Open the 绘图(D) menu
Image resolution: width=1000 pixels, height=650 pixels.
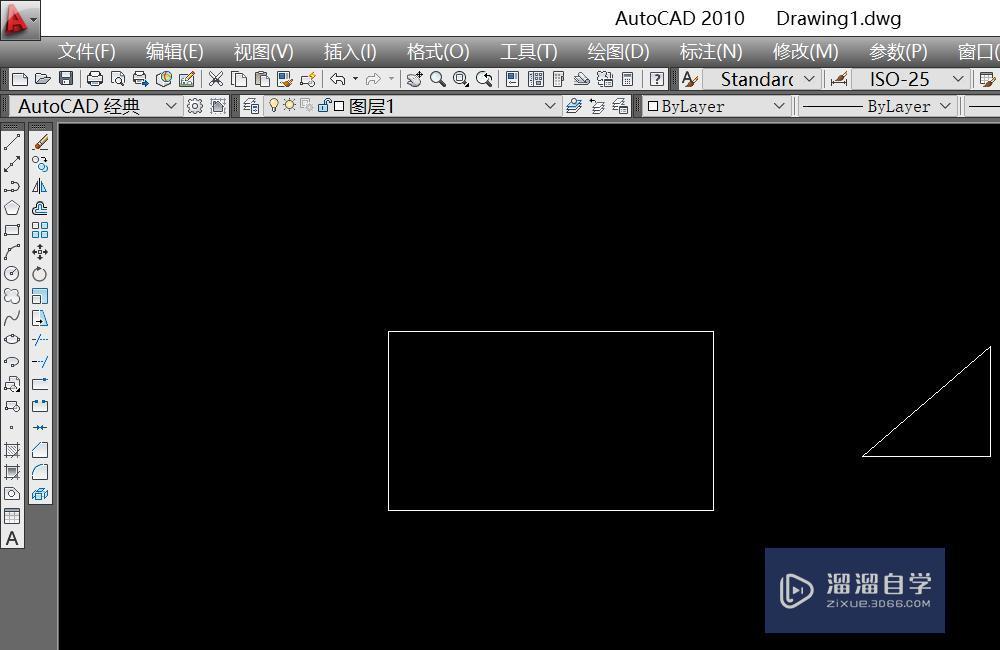coord(618,52)
